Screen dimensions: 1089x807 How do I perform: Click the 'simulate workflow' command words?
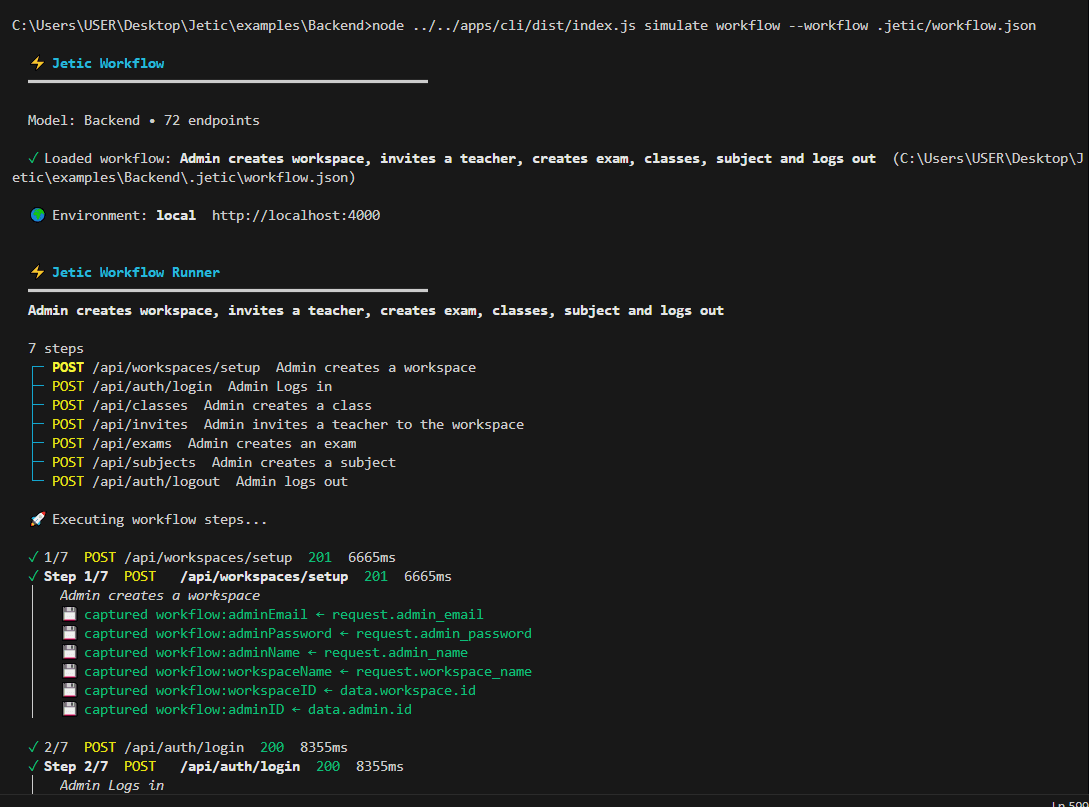712,26
